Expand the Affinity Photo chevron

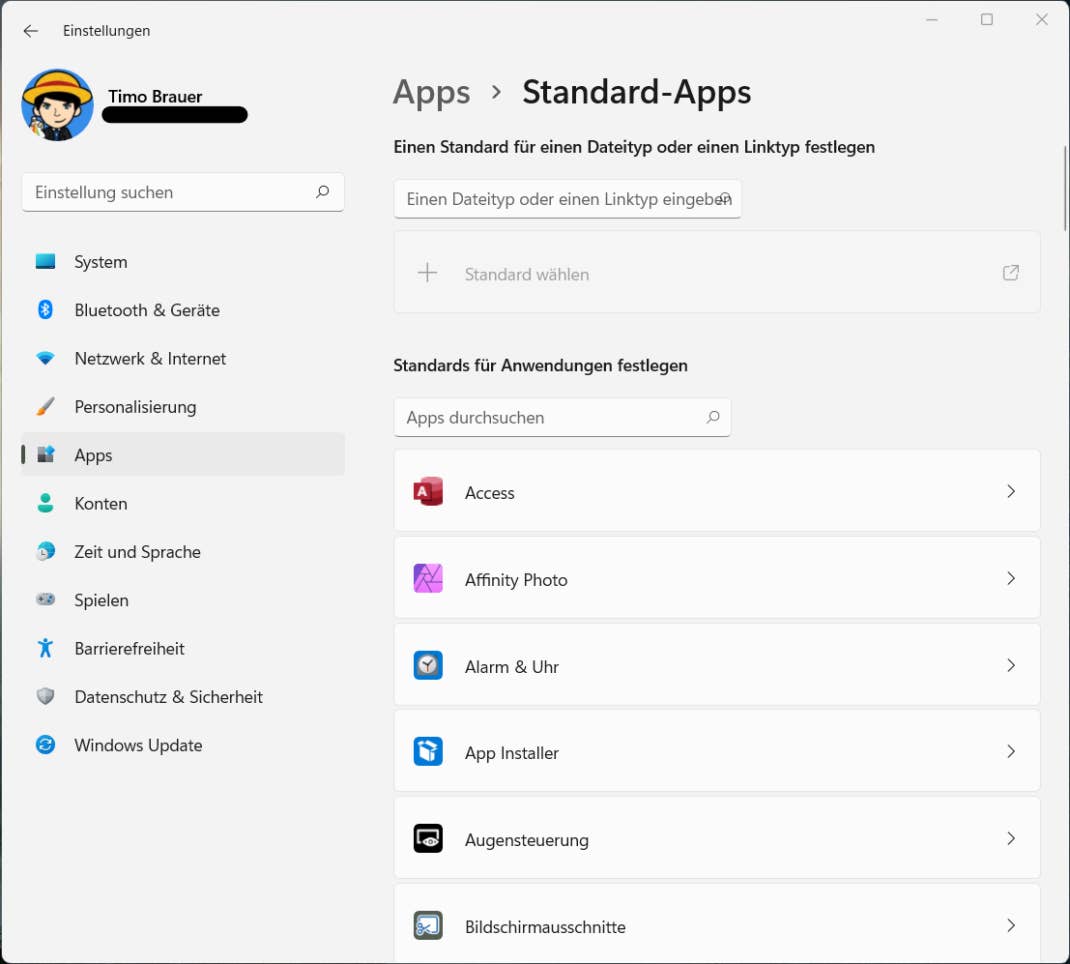click(1011, 579)
